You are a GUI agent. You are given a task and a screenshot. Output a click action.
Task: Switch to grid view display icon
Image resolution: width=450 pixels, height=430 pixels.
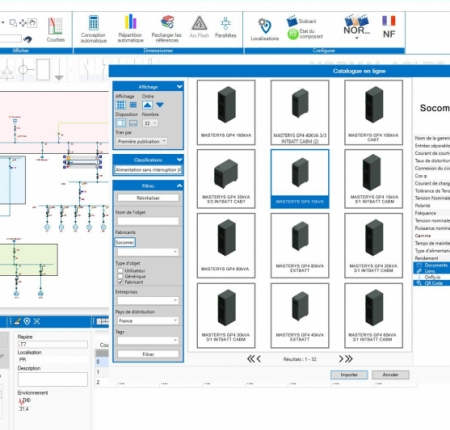tap(121, 105)
